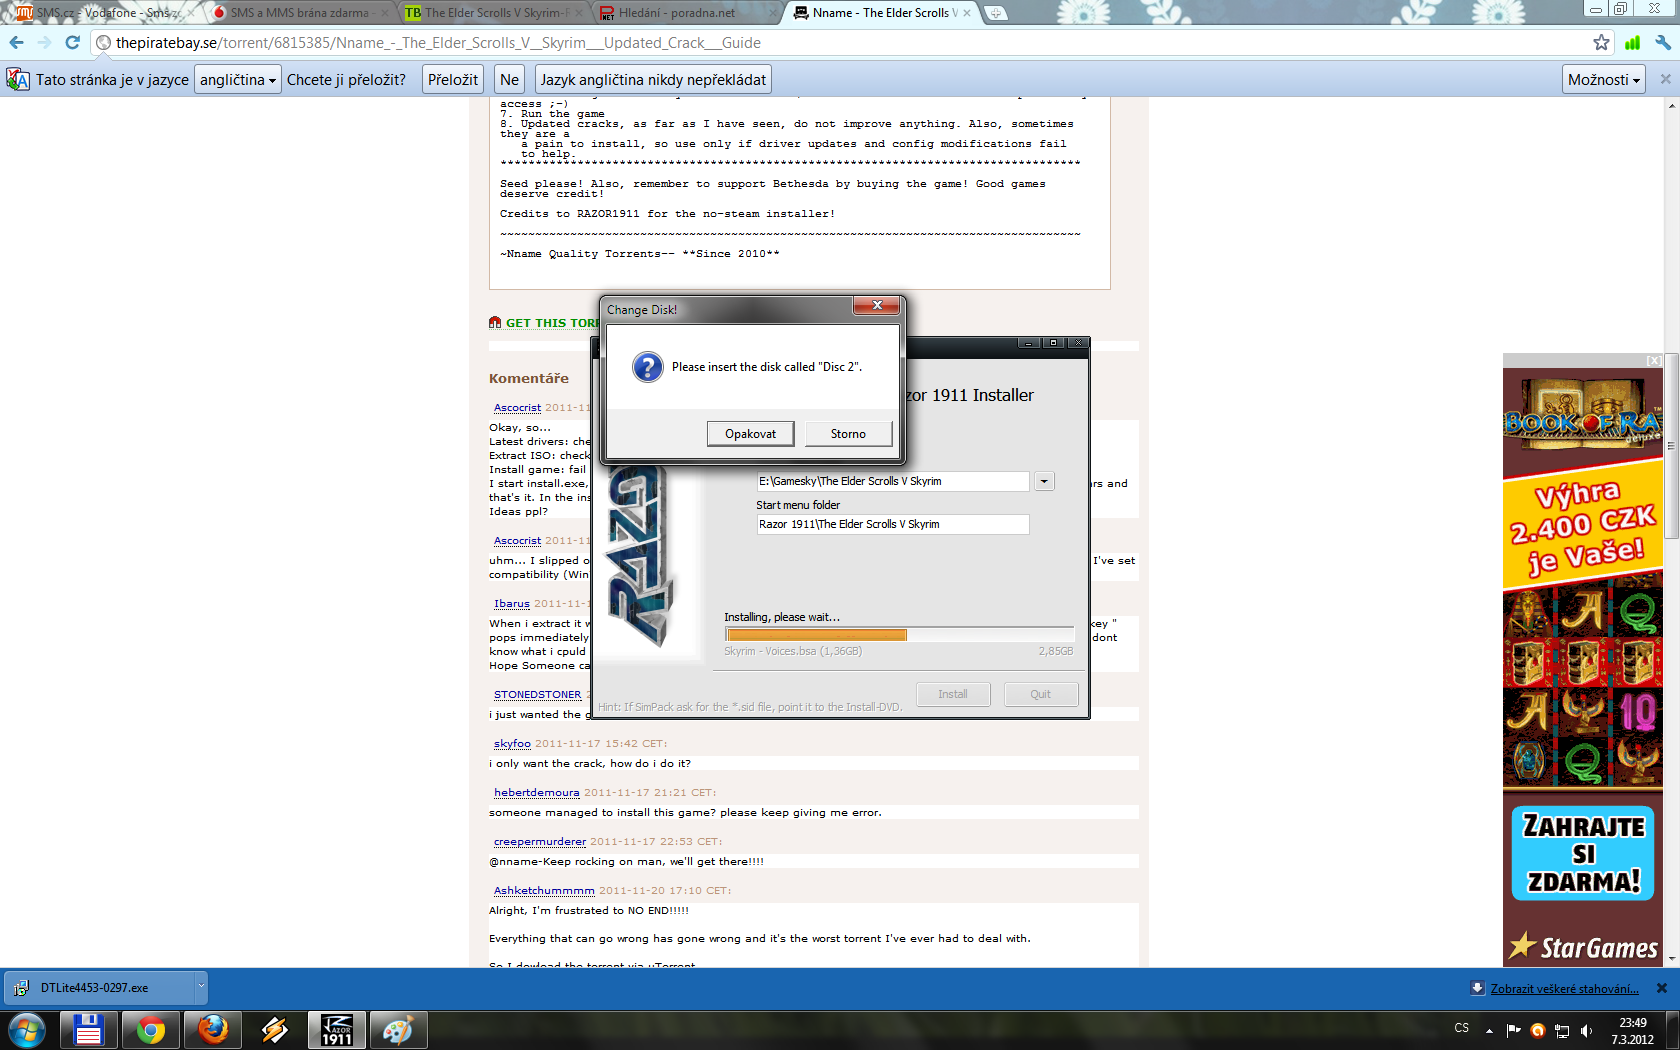Viewport: 1680px width, 1050px height.
Task: Expand the install path dropdown arrow
Action: pyautogui.click(x=1044, y=482)
